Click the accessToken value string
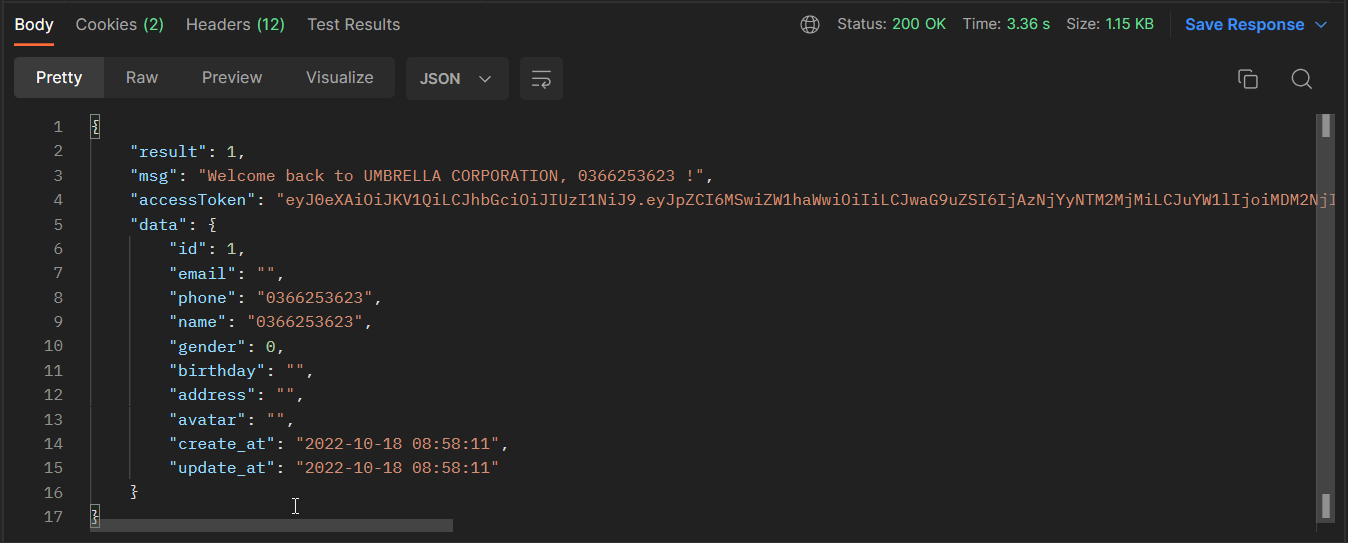Image resolution: width=1348 pixels, height=543 pixels. 806,200
